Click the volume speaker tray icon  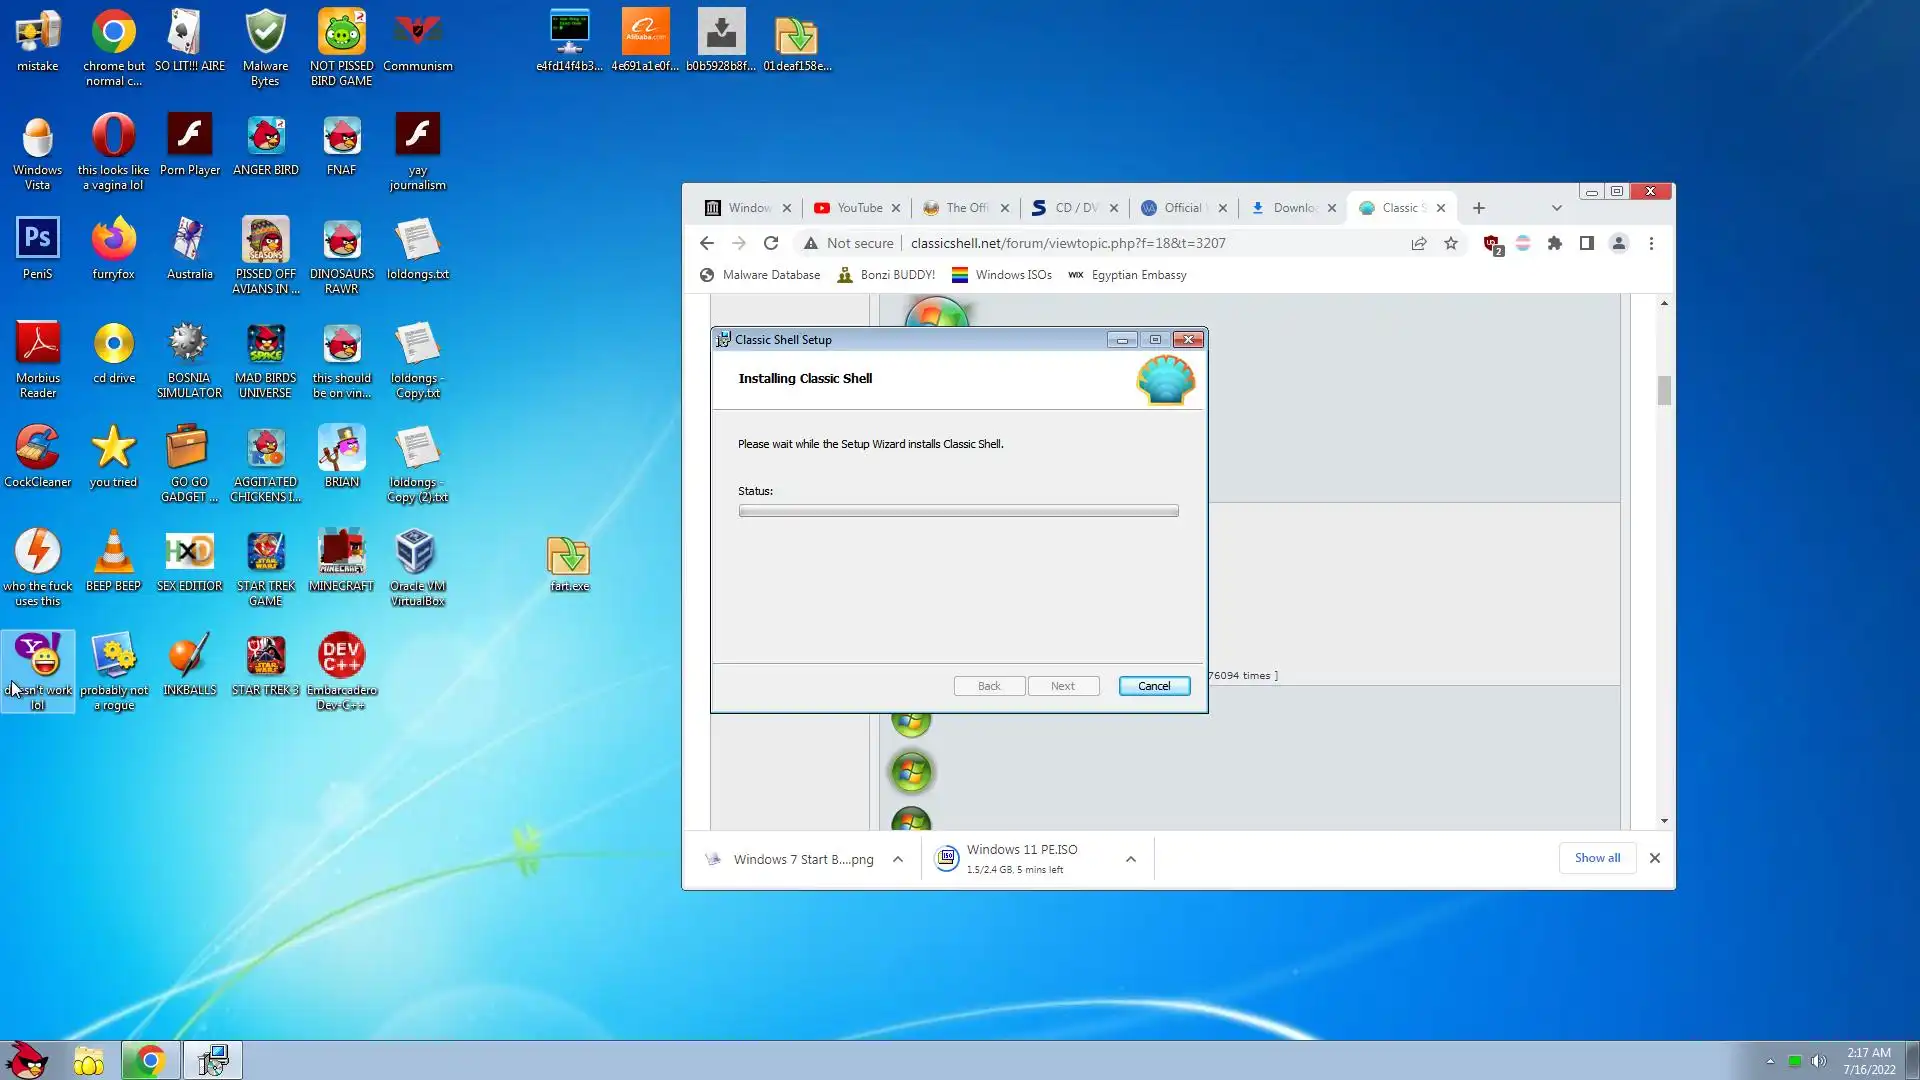pyautogui.click(x=1818, y=1061)
